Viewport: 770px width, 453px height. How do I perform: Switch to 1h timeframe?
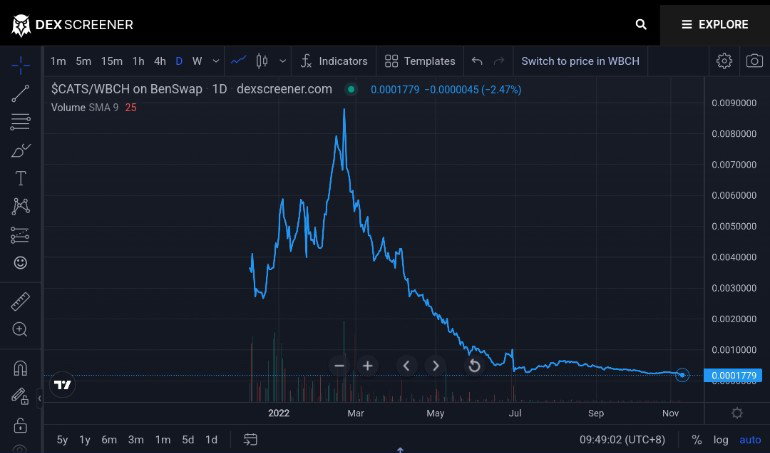(138, 61)
